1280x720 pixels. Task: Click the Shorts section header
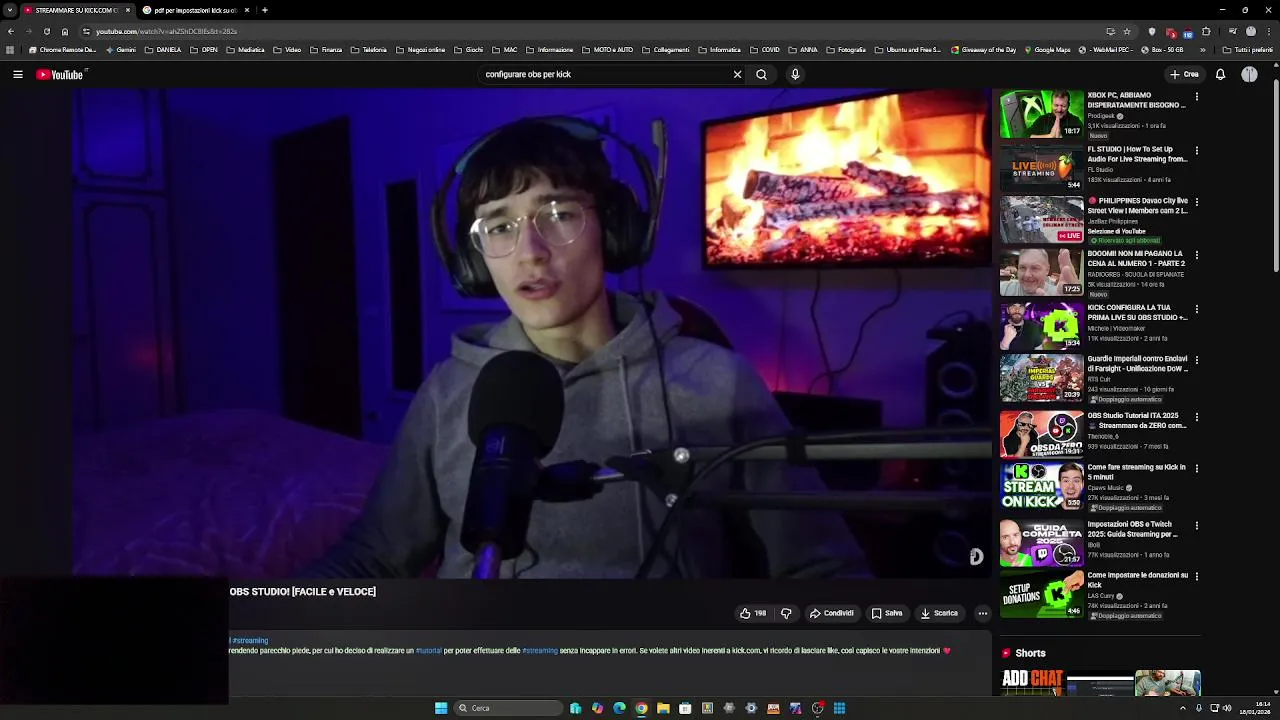[1030, 653]
